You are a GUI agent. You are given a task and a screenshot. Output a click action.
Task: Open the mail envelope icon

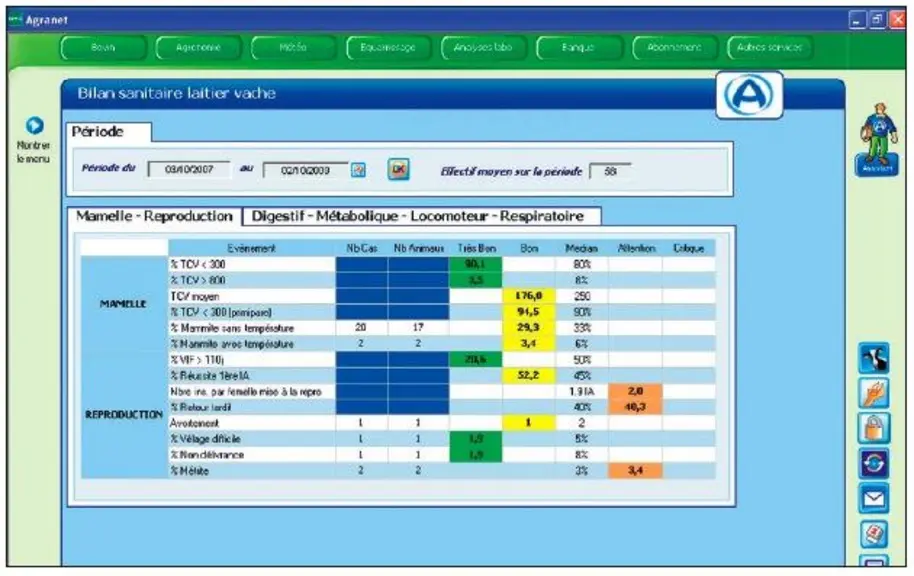(874, 499)
